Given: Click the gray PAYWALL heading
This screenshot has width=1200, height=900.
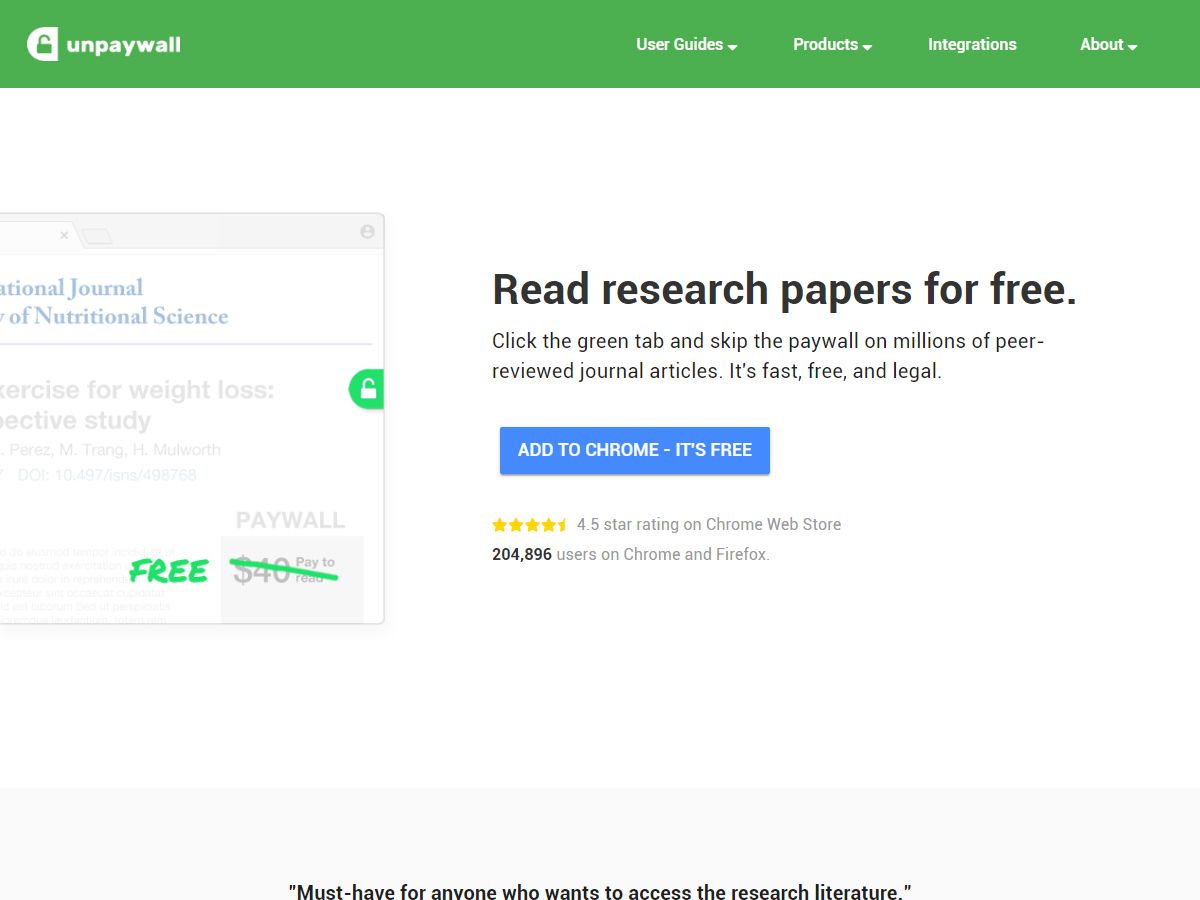Looking at the screenshot, I should (x=290, y=520).
